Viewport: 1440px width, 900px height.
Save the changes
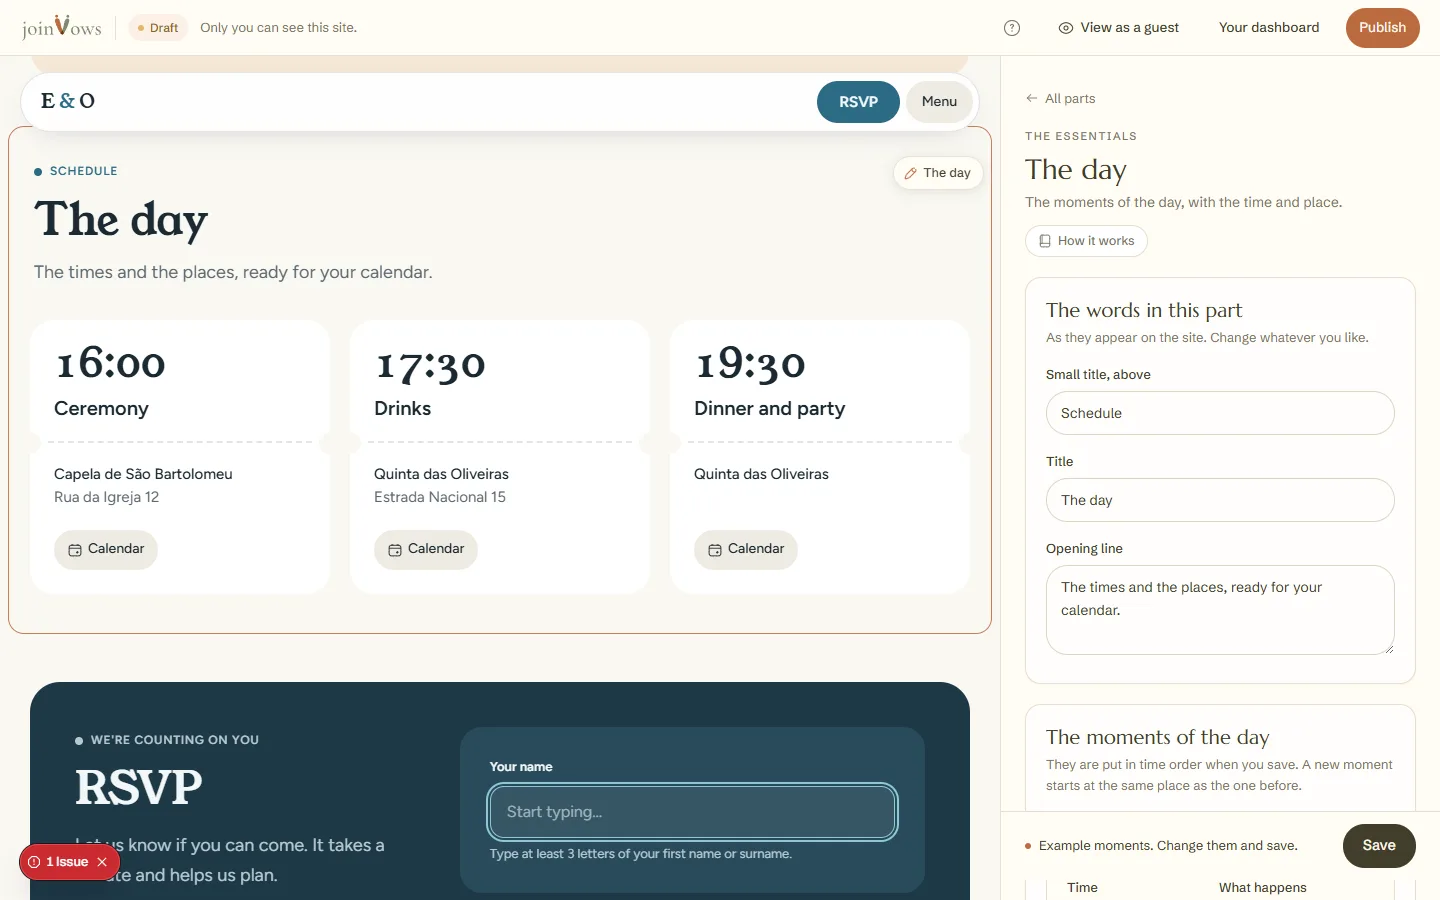click(x=1379, y=846)
